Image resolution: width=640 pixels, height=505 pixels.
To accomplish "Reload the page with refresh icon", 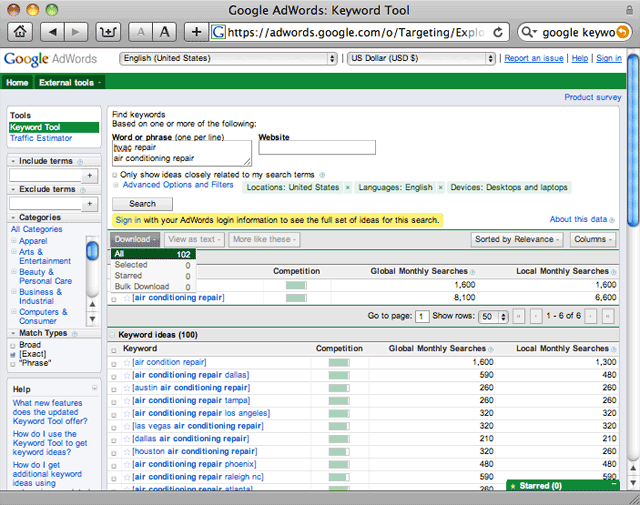I will (498, 32).
